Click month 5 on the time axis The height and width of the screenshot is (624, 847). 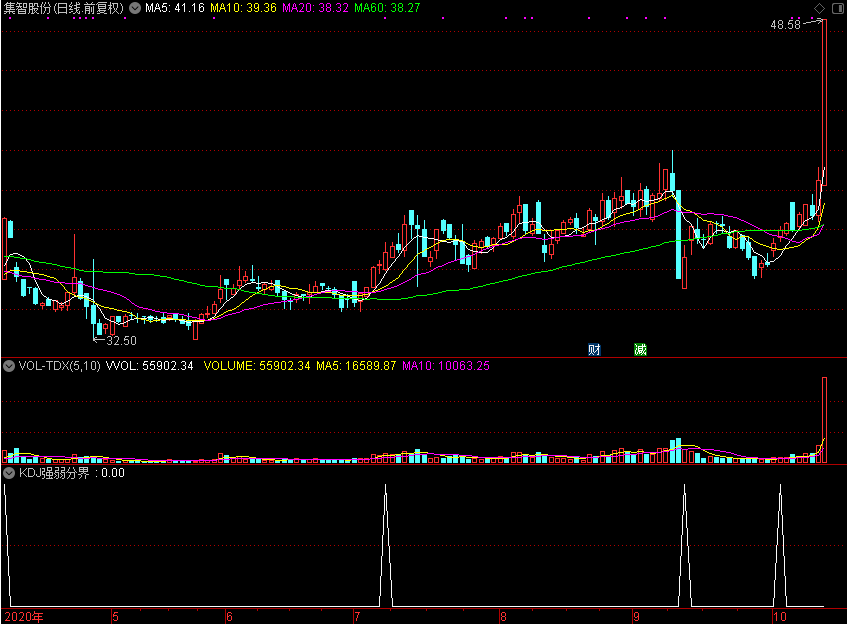115,616
